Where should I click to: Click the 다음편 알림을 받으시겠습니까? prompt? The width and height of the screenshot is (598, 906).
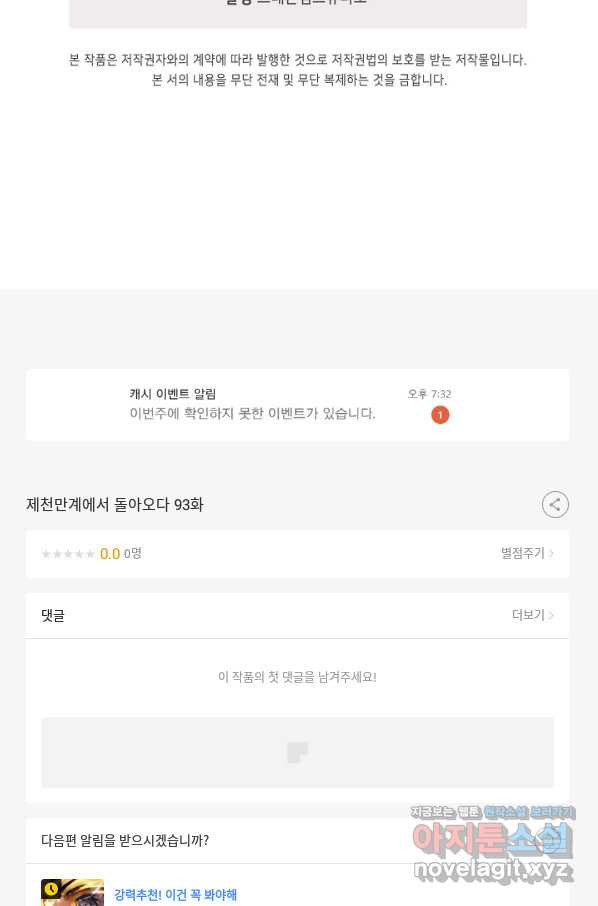click(x=125, y=840)
